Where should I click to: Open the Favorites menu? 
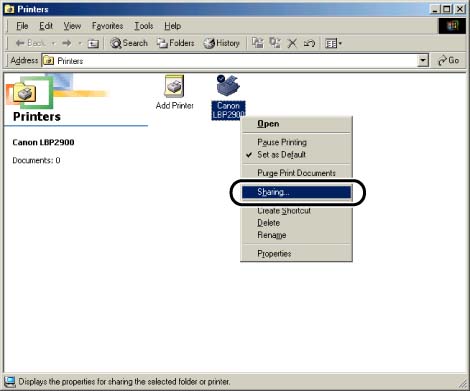point(107,26)
